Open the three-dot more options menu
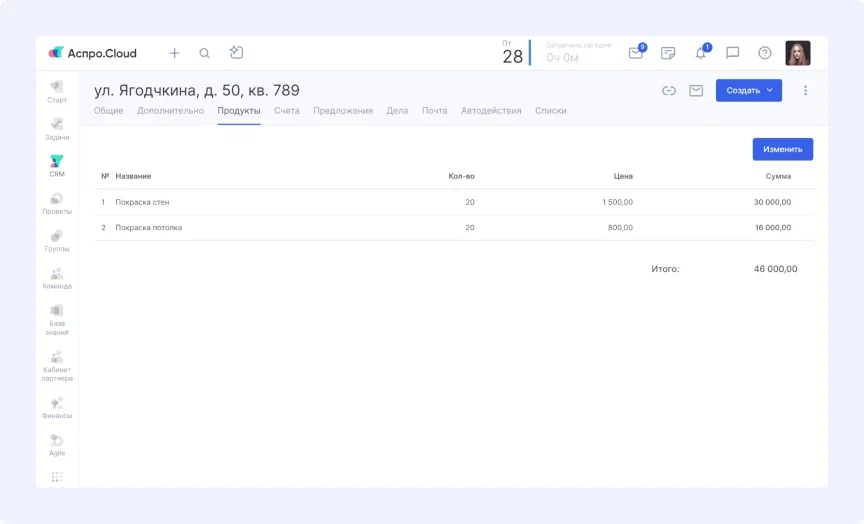 (806, 91)
